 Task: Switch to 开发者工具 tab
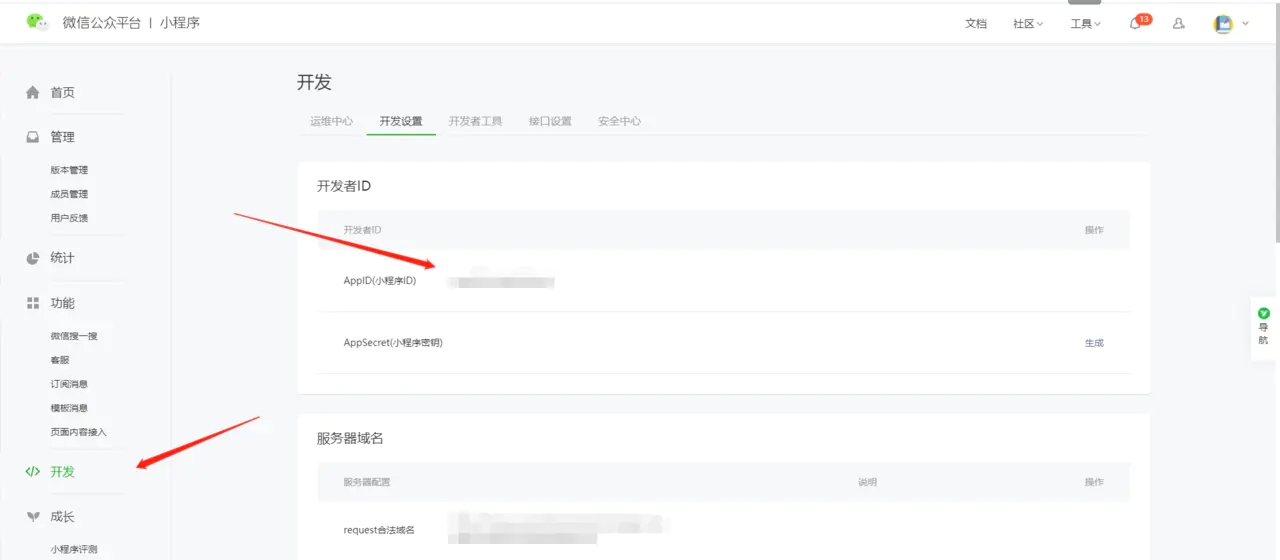475,121
